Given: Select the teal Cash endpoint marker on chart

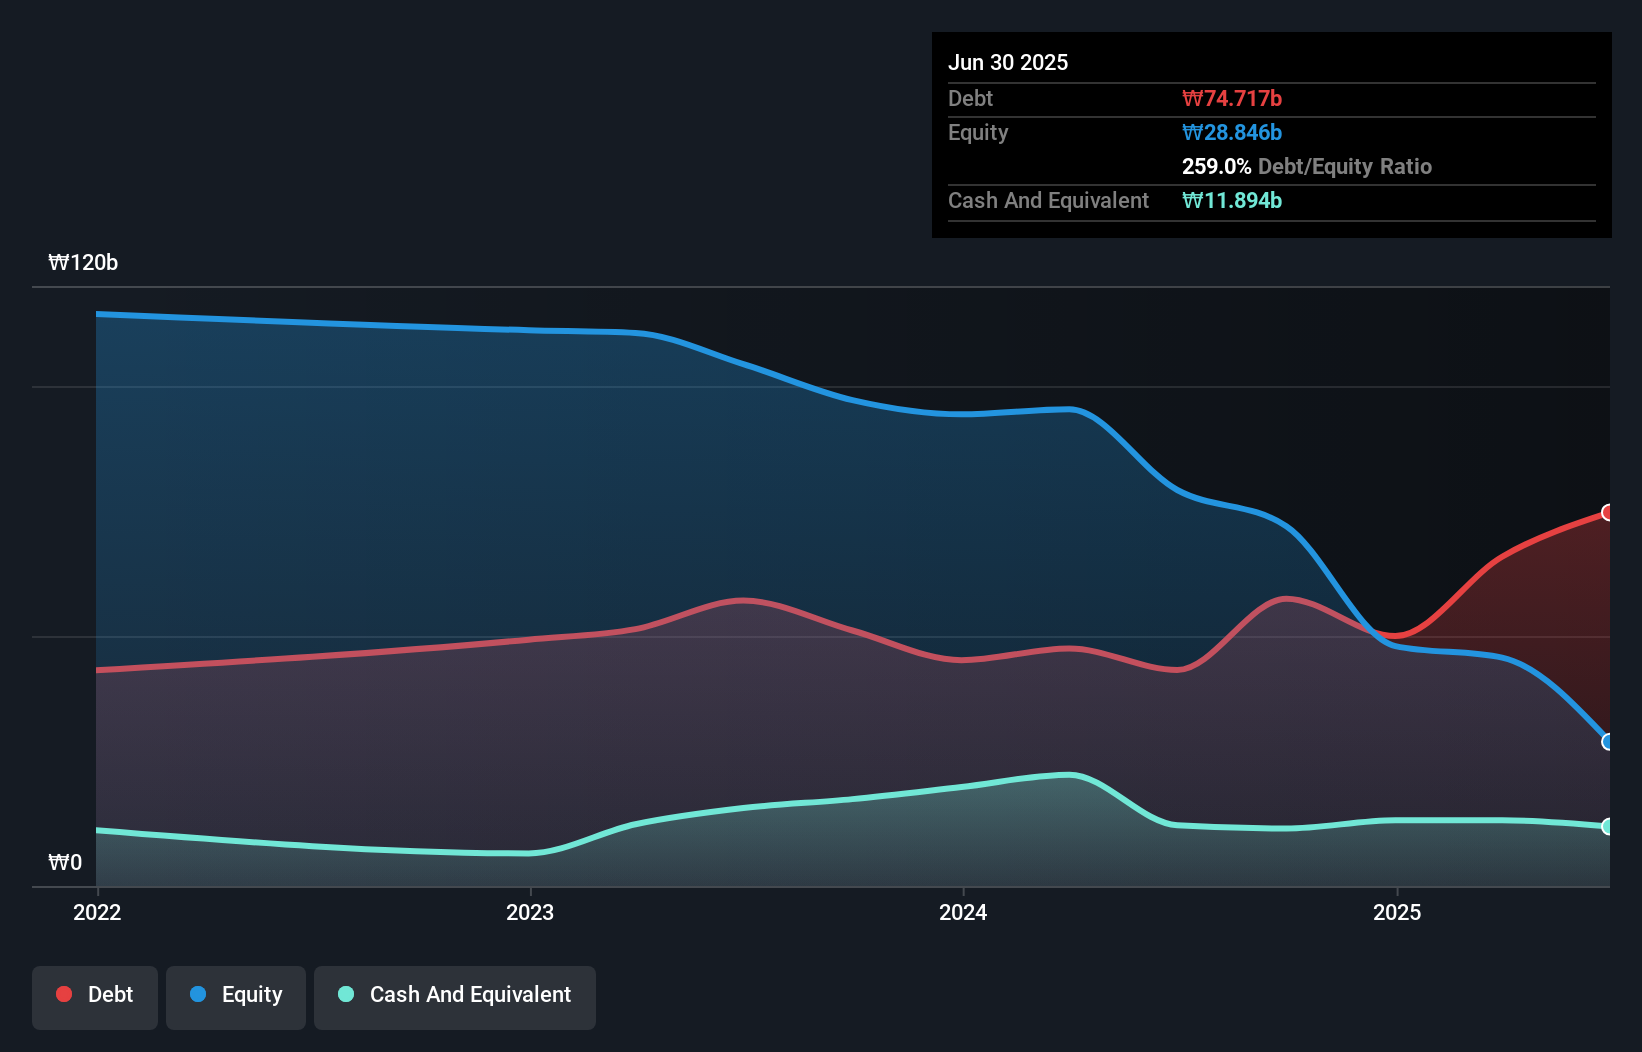Looking at the screenshot, I should [1608, 827].
